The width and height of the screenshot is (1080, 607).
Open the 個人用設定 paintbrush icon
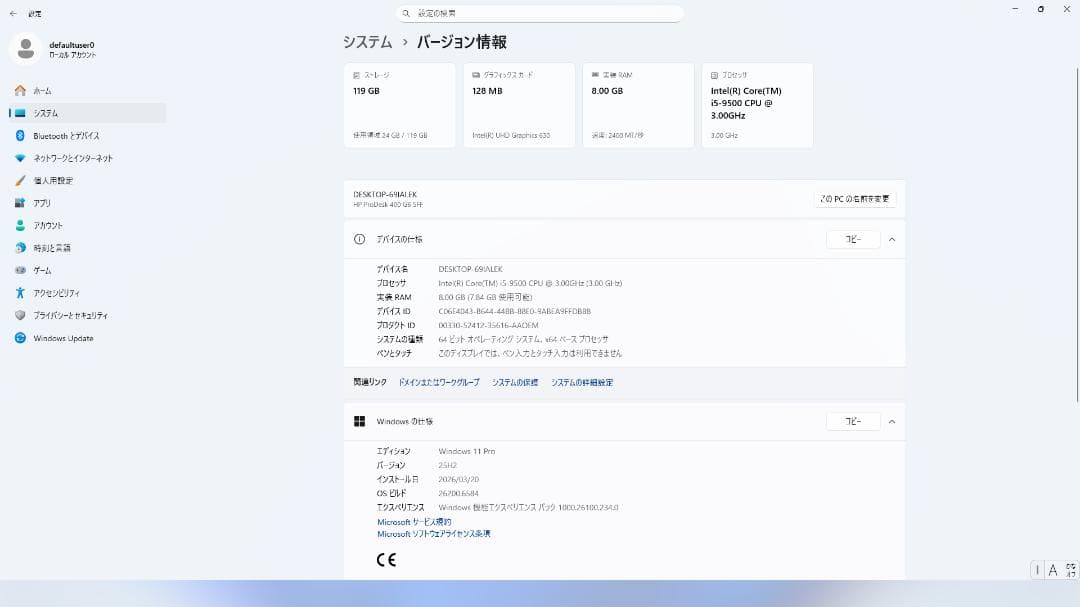20,181
